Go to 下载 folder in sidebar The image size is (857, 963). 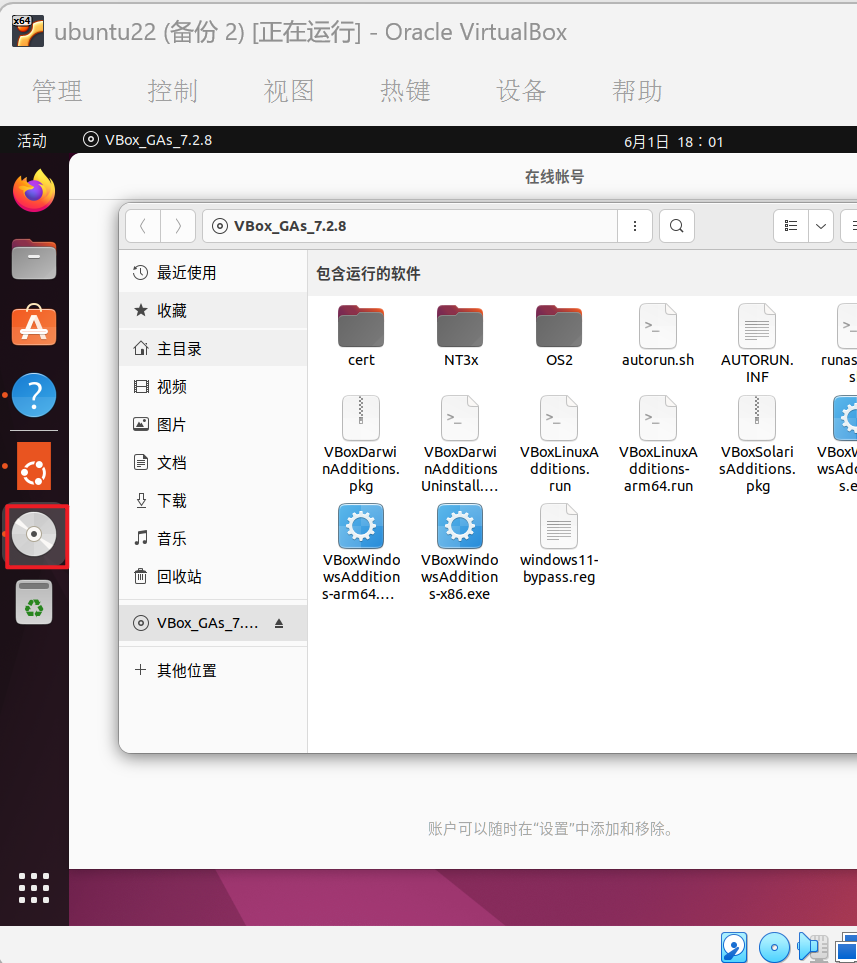click(213, 501)
